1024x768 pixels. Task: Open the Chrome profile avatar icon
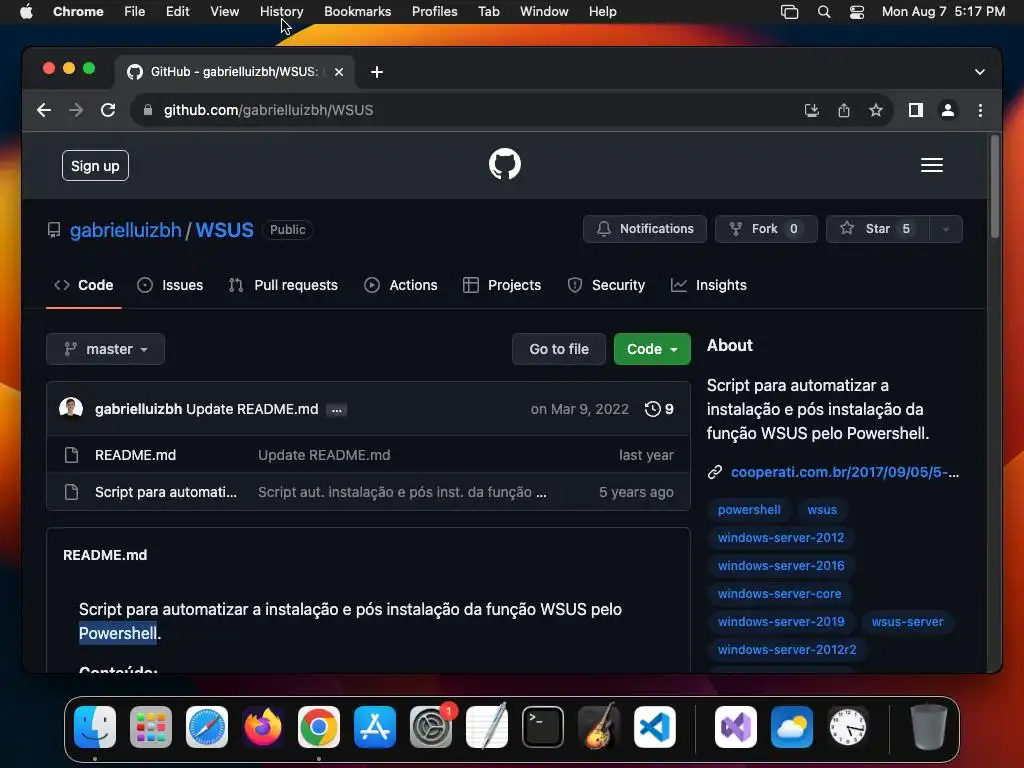click(x=948, y=110)
